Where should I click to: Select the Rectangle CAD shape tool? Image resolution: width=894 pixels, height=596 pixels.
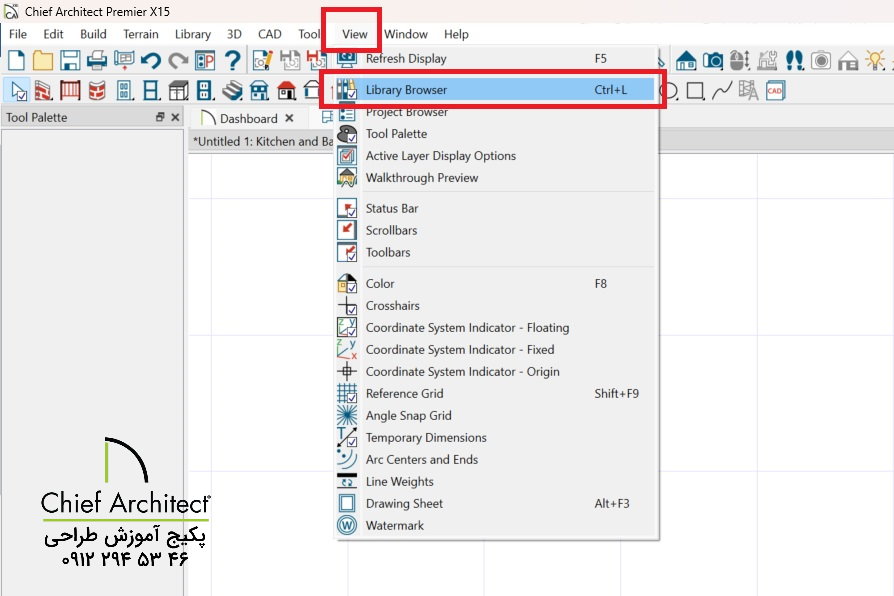tap(696, 91)
